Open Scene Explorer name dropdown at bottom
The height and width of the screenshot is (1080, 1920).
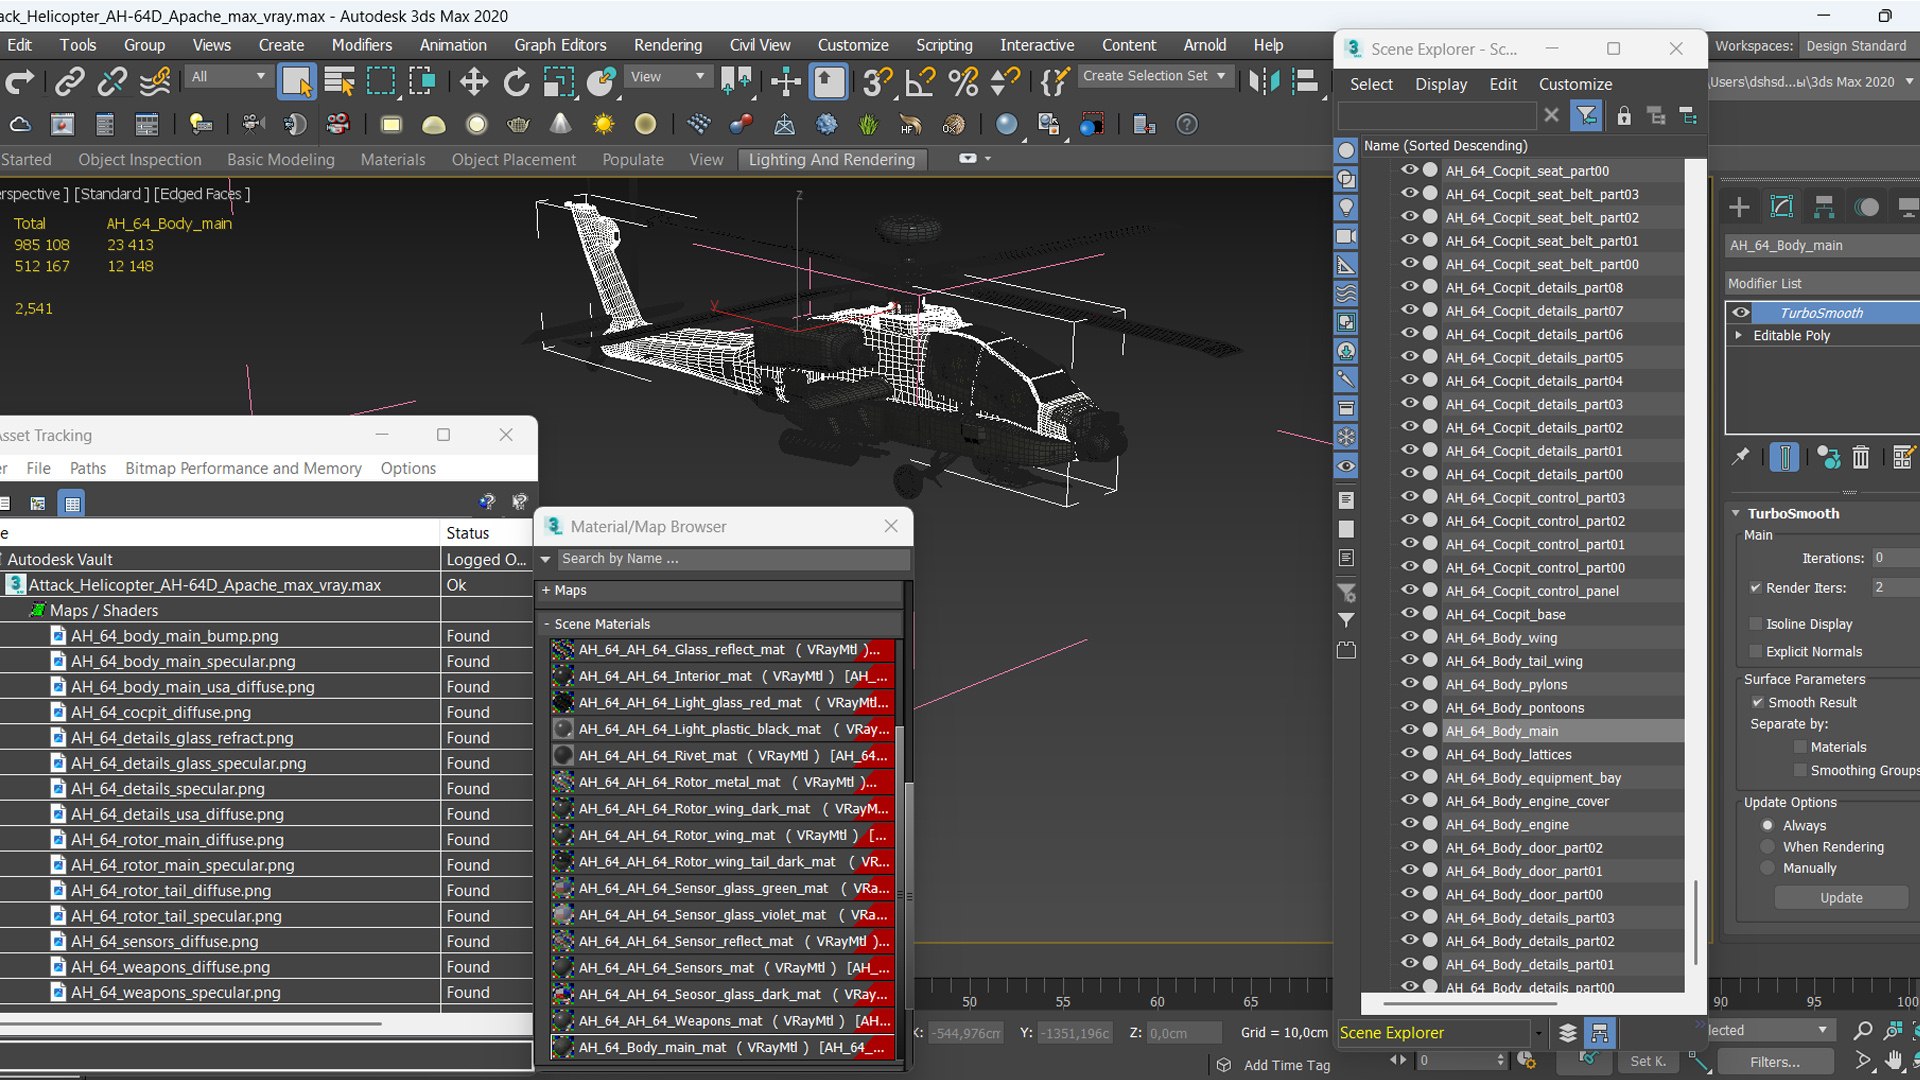click(x=1538, y=1032)
